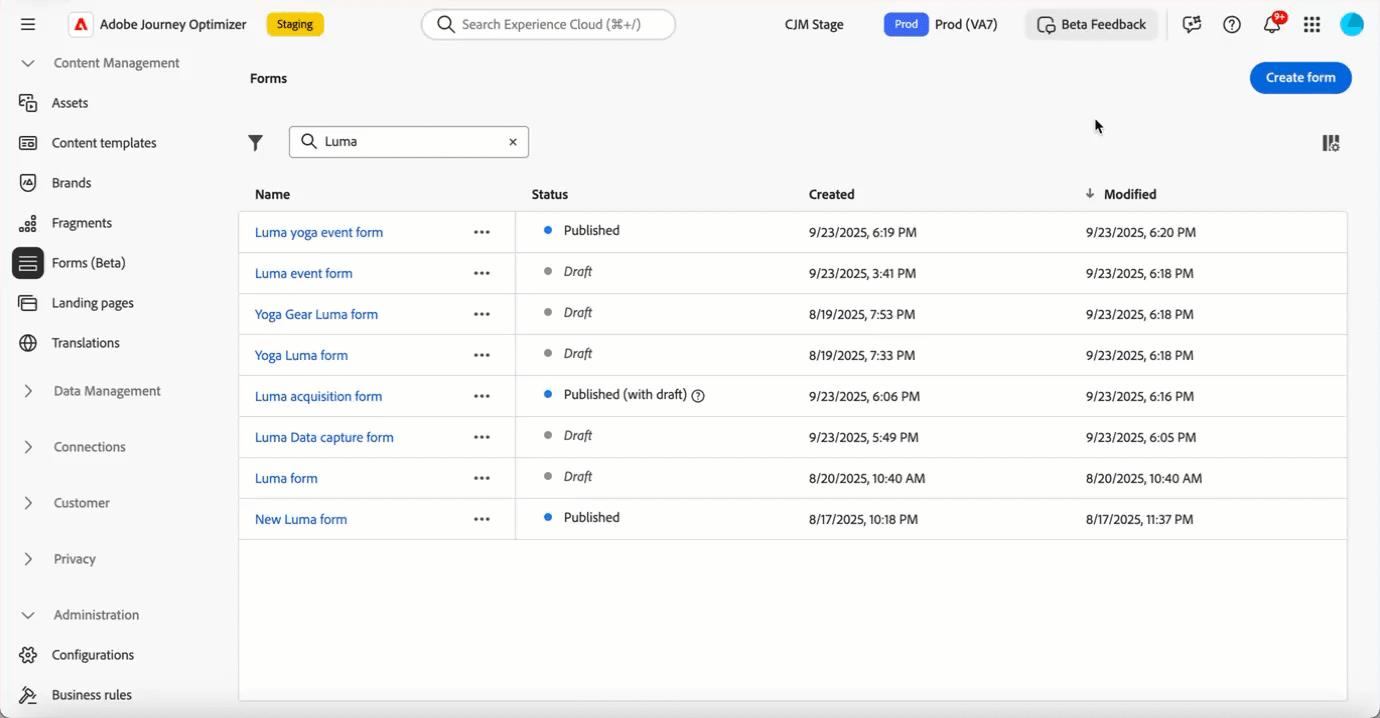Open more actions for New Luma form
Image resolution: width=1380 pixels, height=718 pixels.
coord(482,519)
